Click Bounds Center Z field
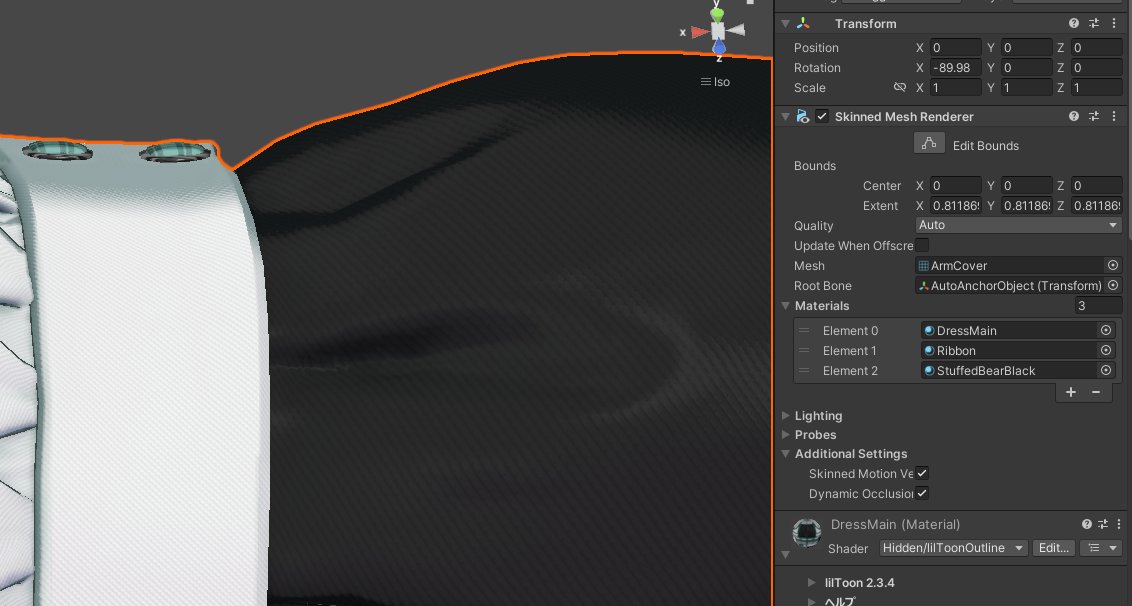 coord(1096,186)
